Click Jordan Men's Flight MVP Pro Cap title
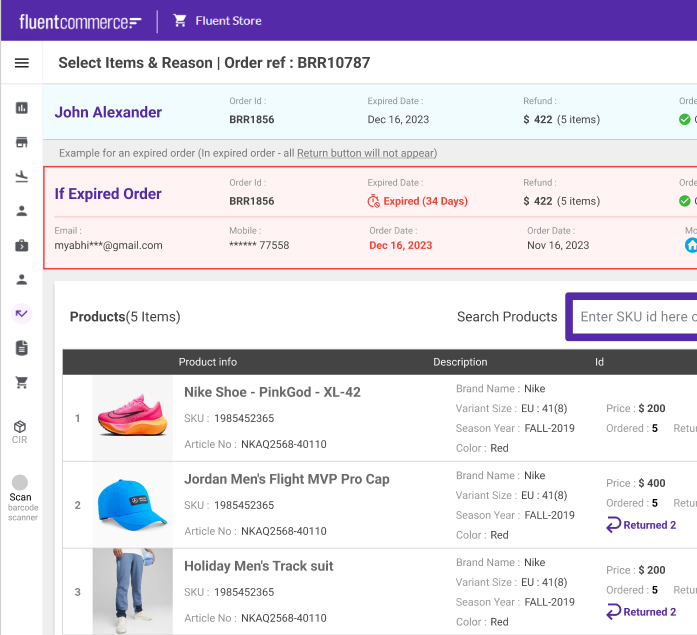 point(287,479)
